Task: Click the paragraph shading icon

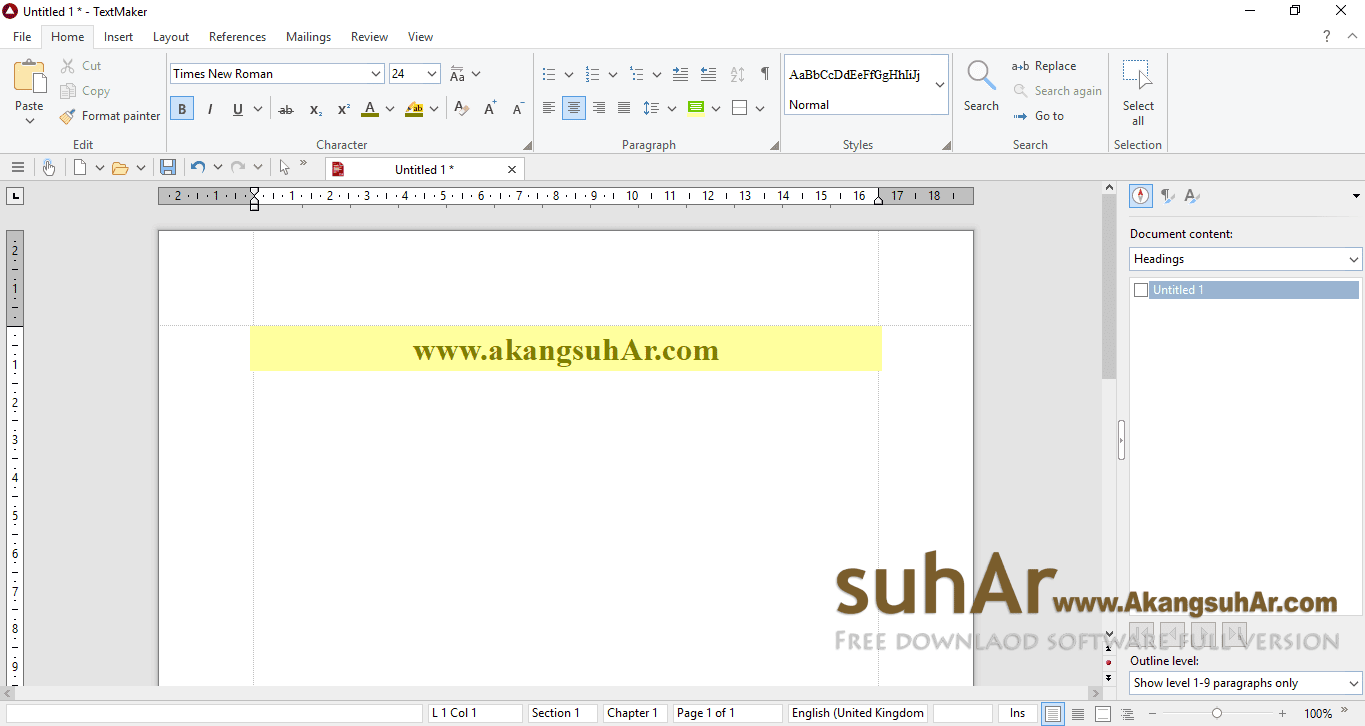Action: 696,108
